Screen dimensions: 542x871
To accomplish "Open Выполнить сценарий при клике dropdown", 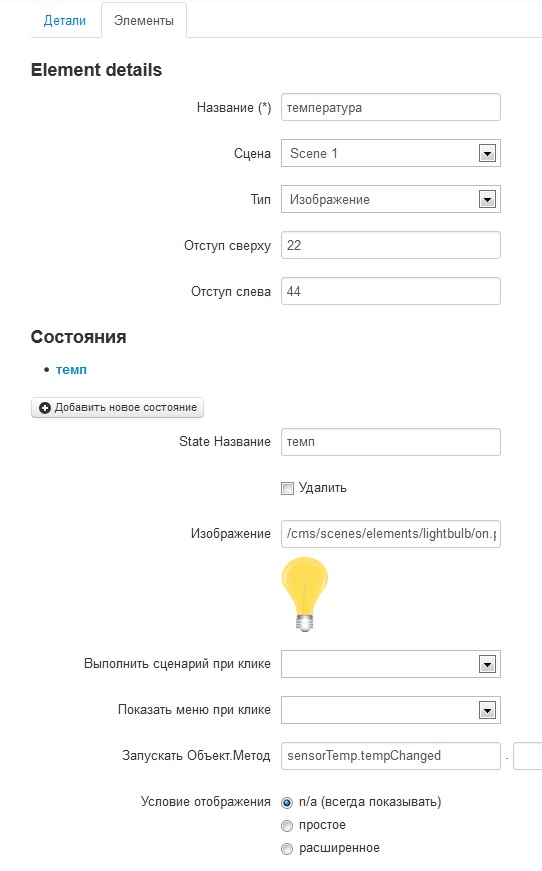I will 391,664.
